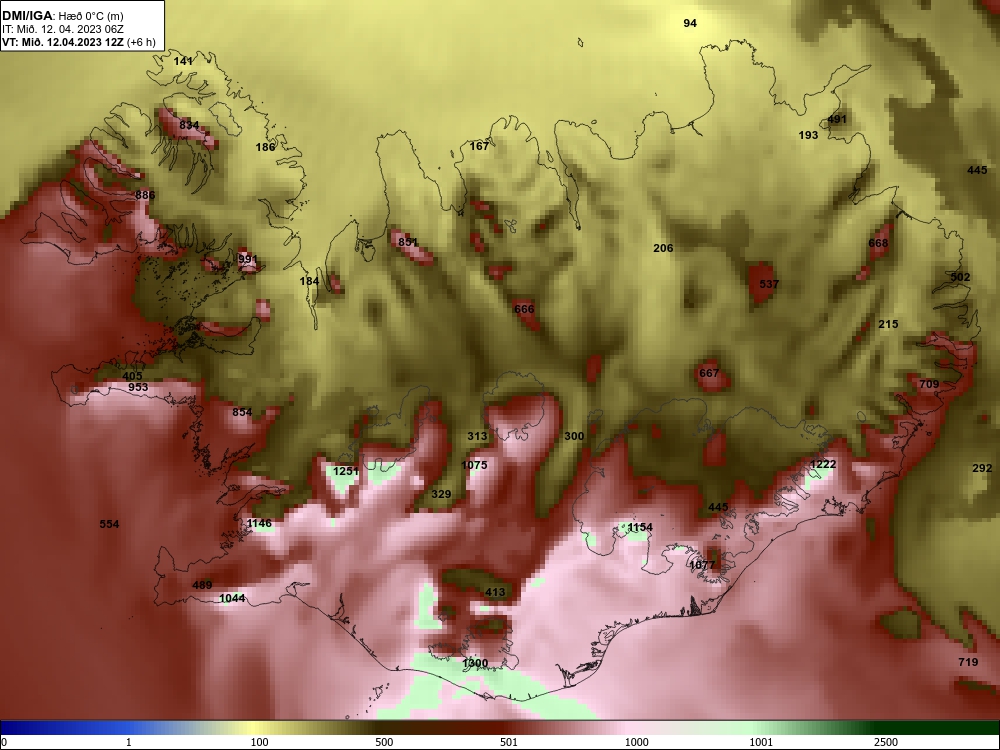Click the 1300 height label
Image resolution: width=1000 pixels, height=750 pixels.
click(475, 663)
